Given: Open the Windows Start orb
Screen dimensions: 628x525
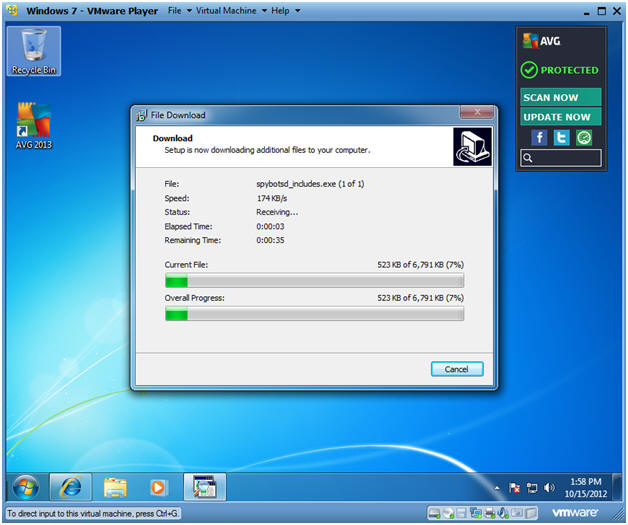Looking at the screenshot, I should pos(26,487).
